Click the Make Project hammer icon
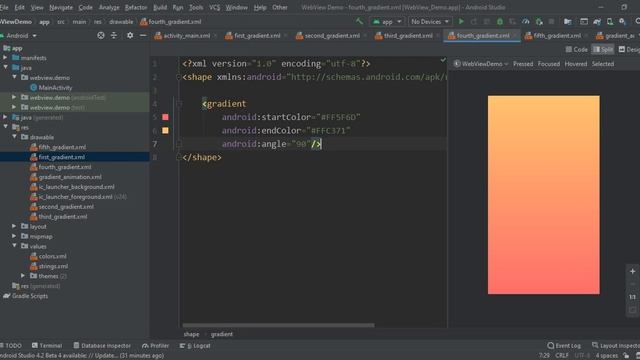This screenshot has width=640, height=360. click(359, 21)
